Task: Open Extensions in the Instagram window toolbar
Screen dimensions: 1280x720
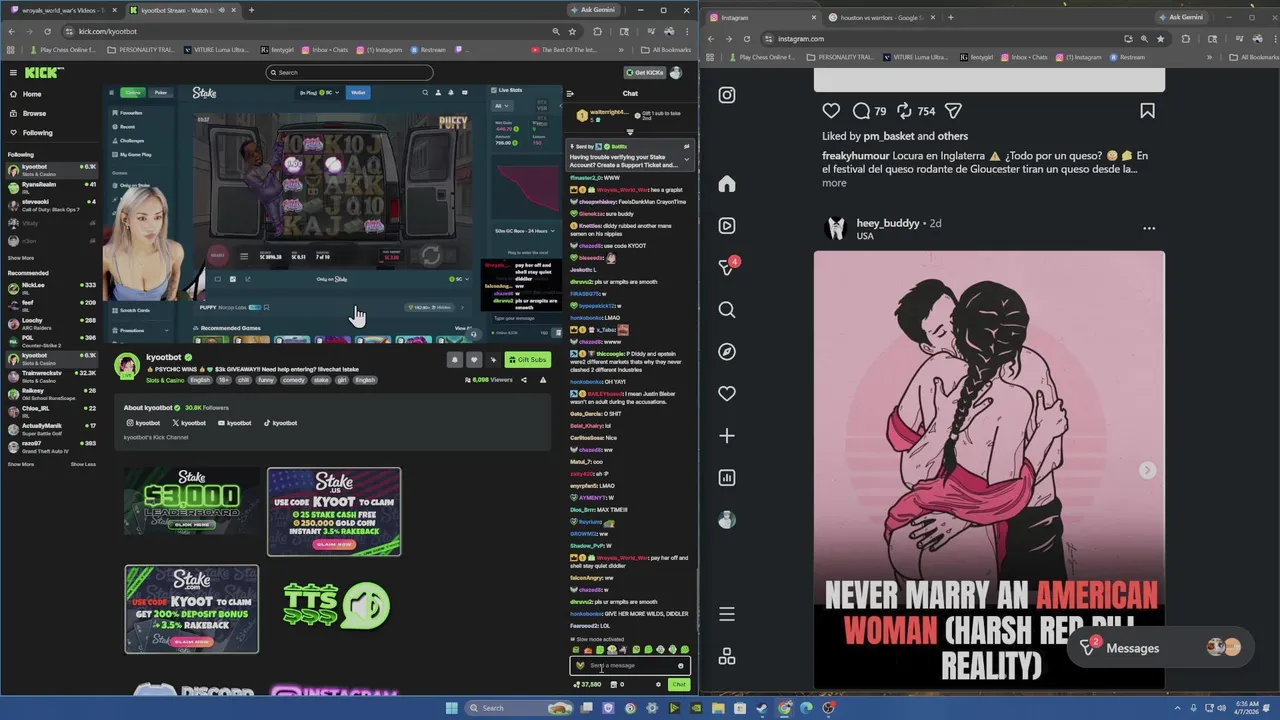Action: [x=1186, y=39]
